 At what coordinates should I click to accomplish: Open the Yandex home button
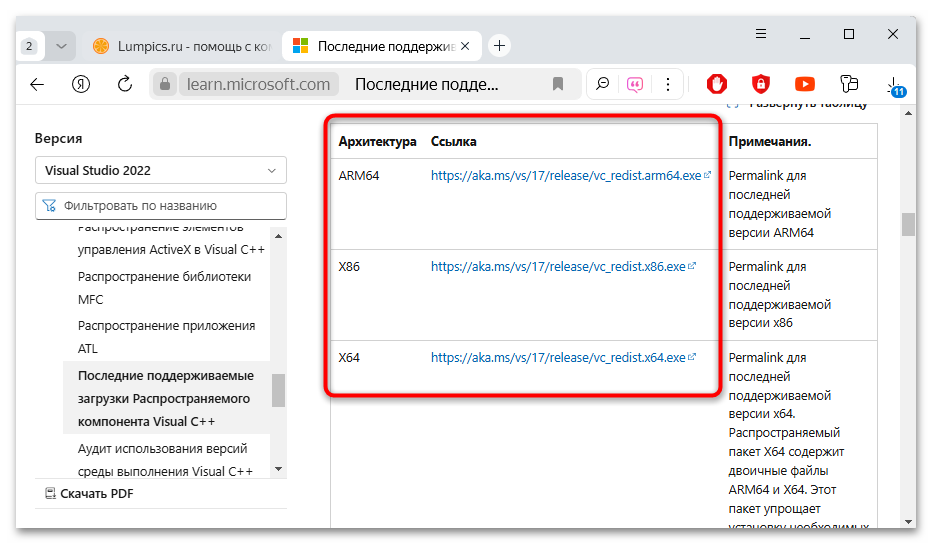81,84
